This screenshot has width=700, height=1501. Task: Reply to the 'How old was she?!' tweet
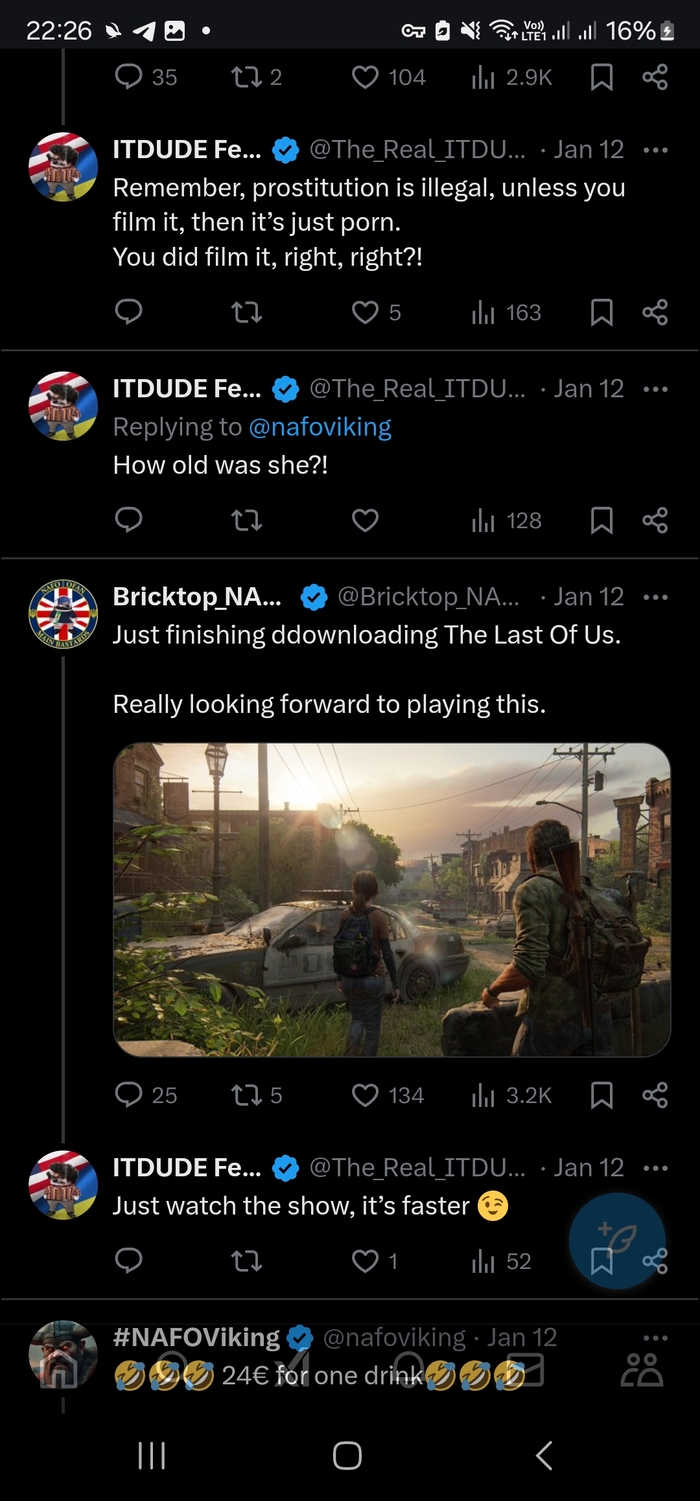pos(129,519)
